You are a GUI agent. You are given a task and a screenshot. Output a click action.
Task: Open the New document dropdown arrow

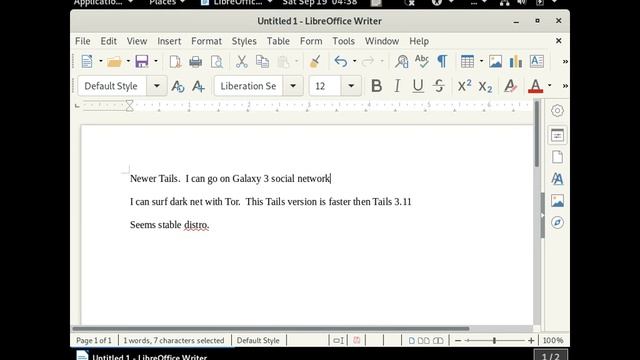[x=100, y=62]
